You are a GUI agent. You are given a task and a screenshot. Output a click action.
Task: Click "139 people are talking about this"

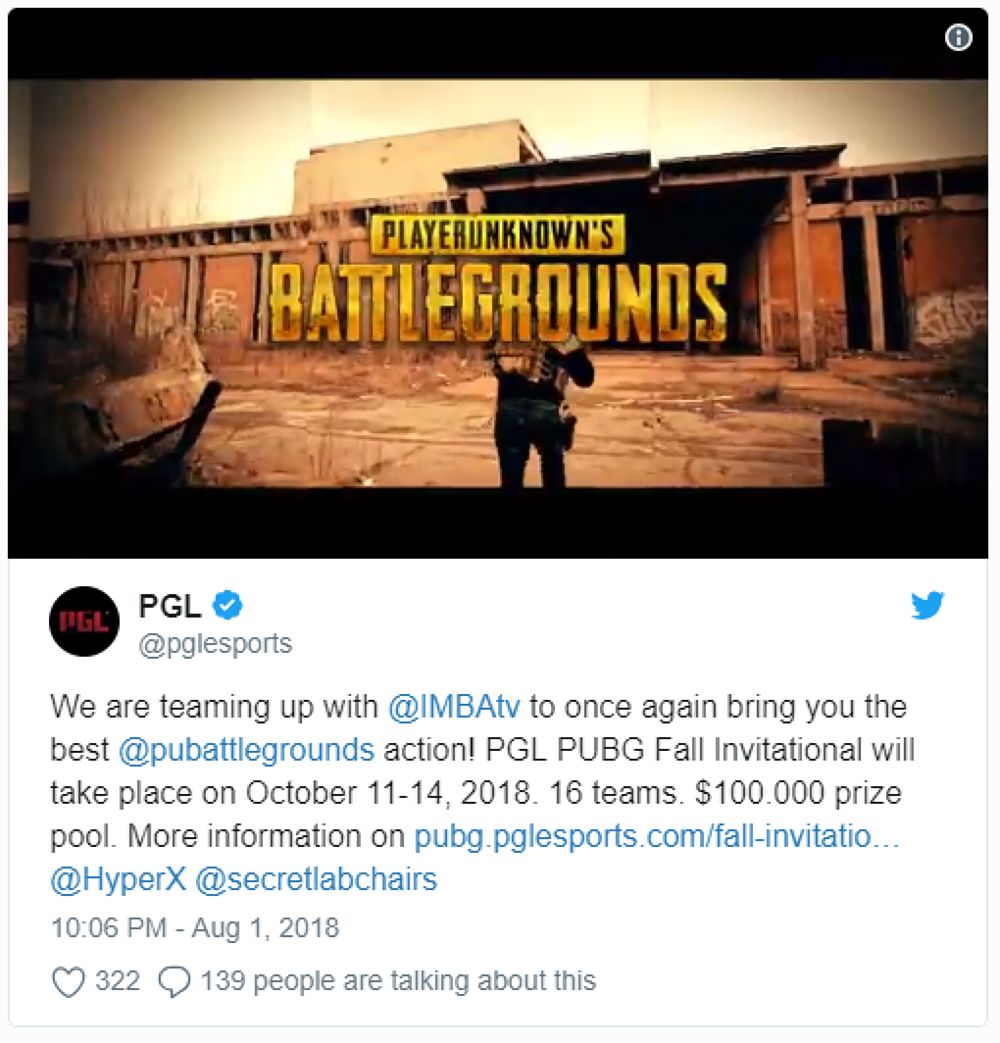point(398,981)
